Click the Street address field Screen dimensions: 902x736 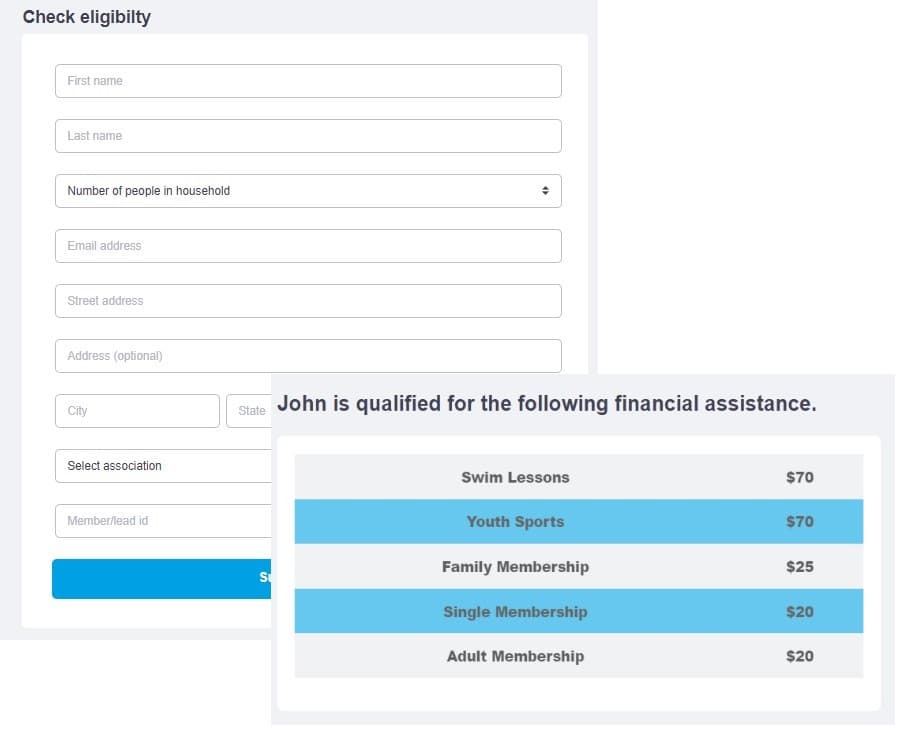point(307,300)
